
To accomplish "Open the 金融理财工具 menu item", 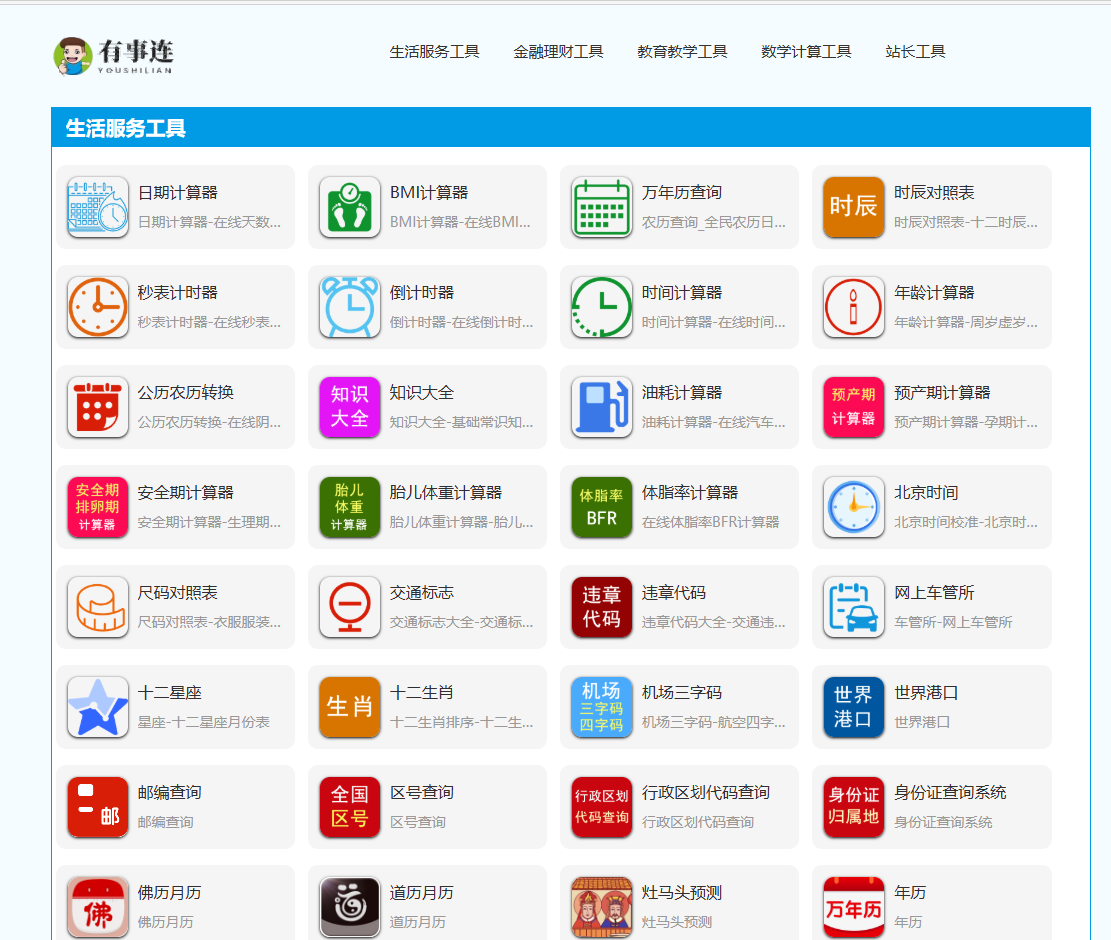I will 558,52.
